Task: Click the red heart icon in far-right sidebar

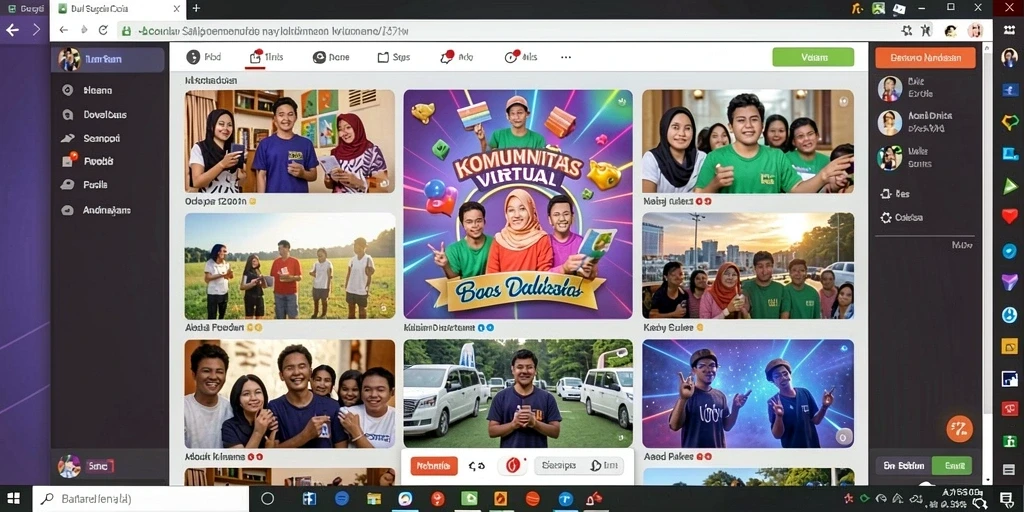Action: pos(1010,216)
